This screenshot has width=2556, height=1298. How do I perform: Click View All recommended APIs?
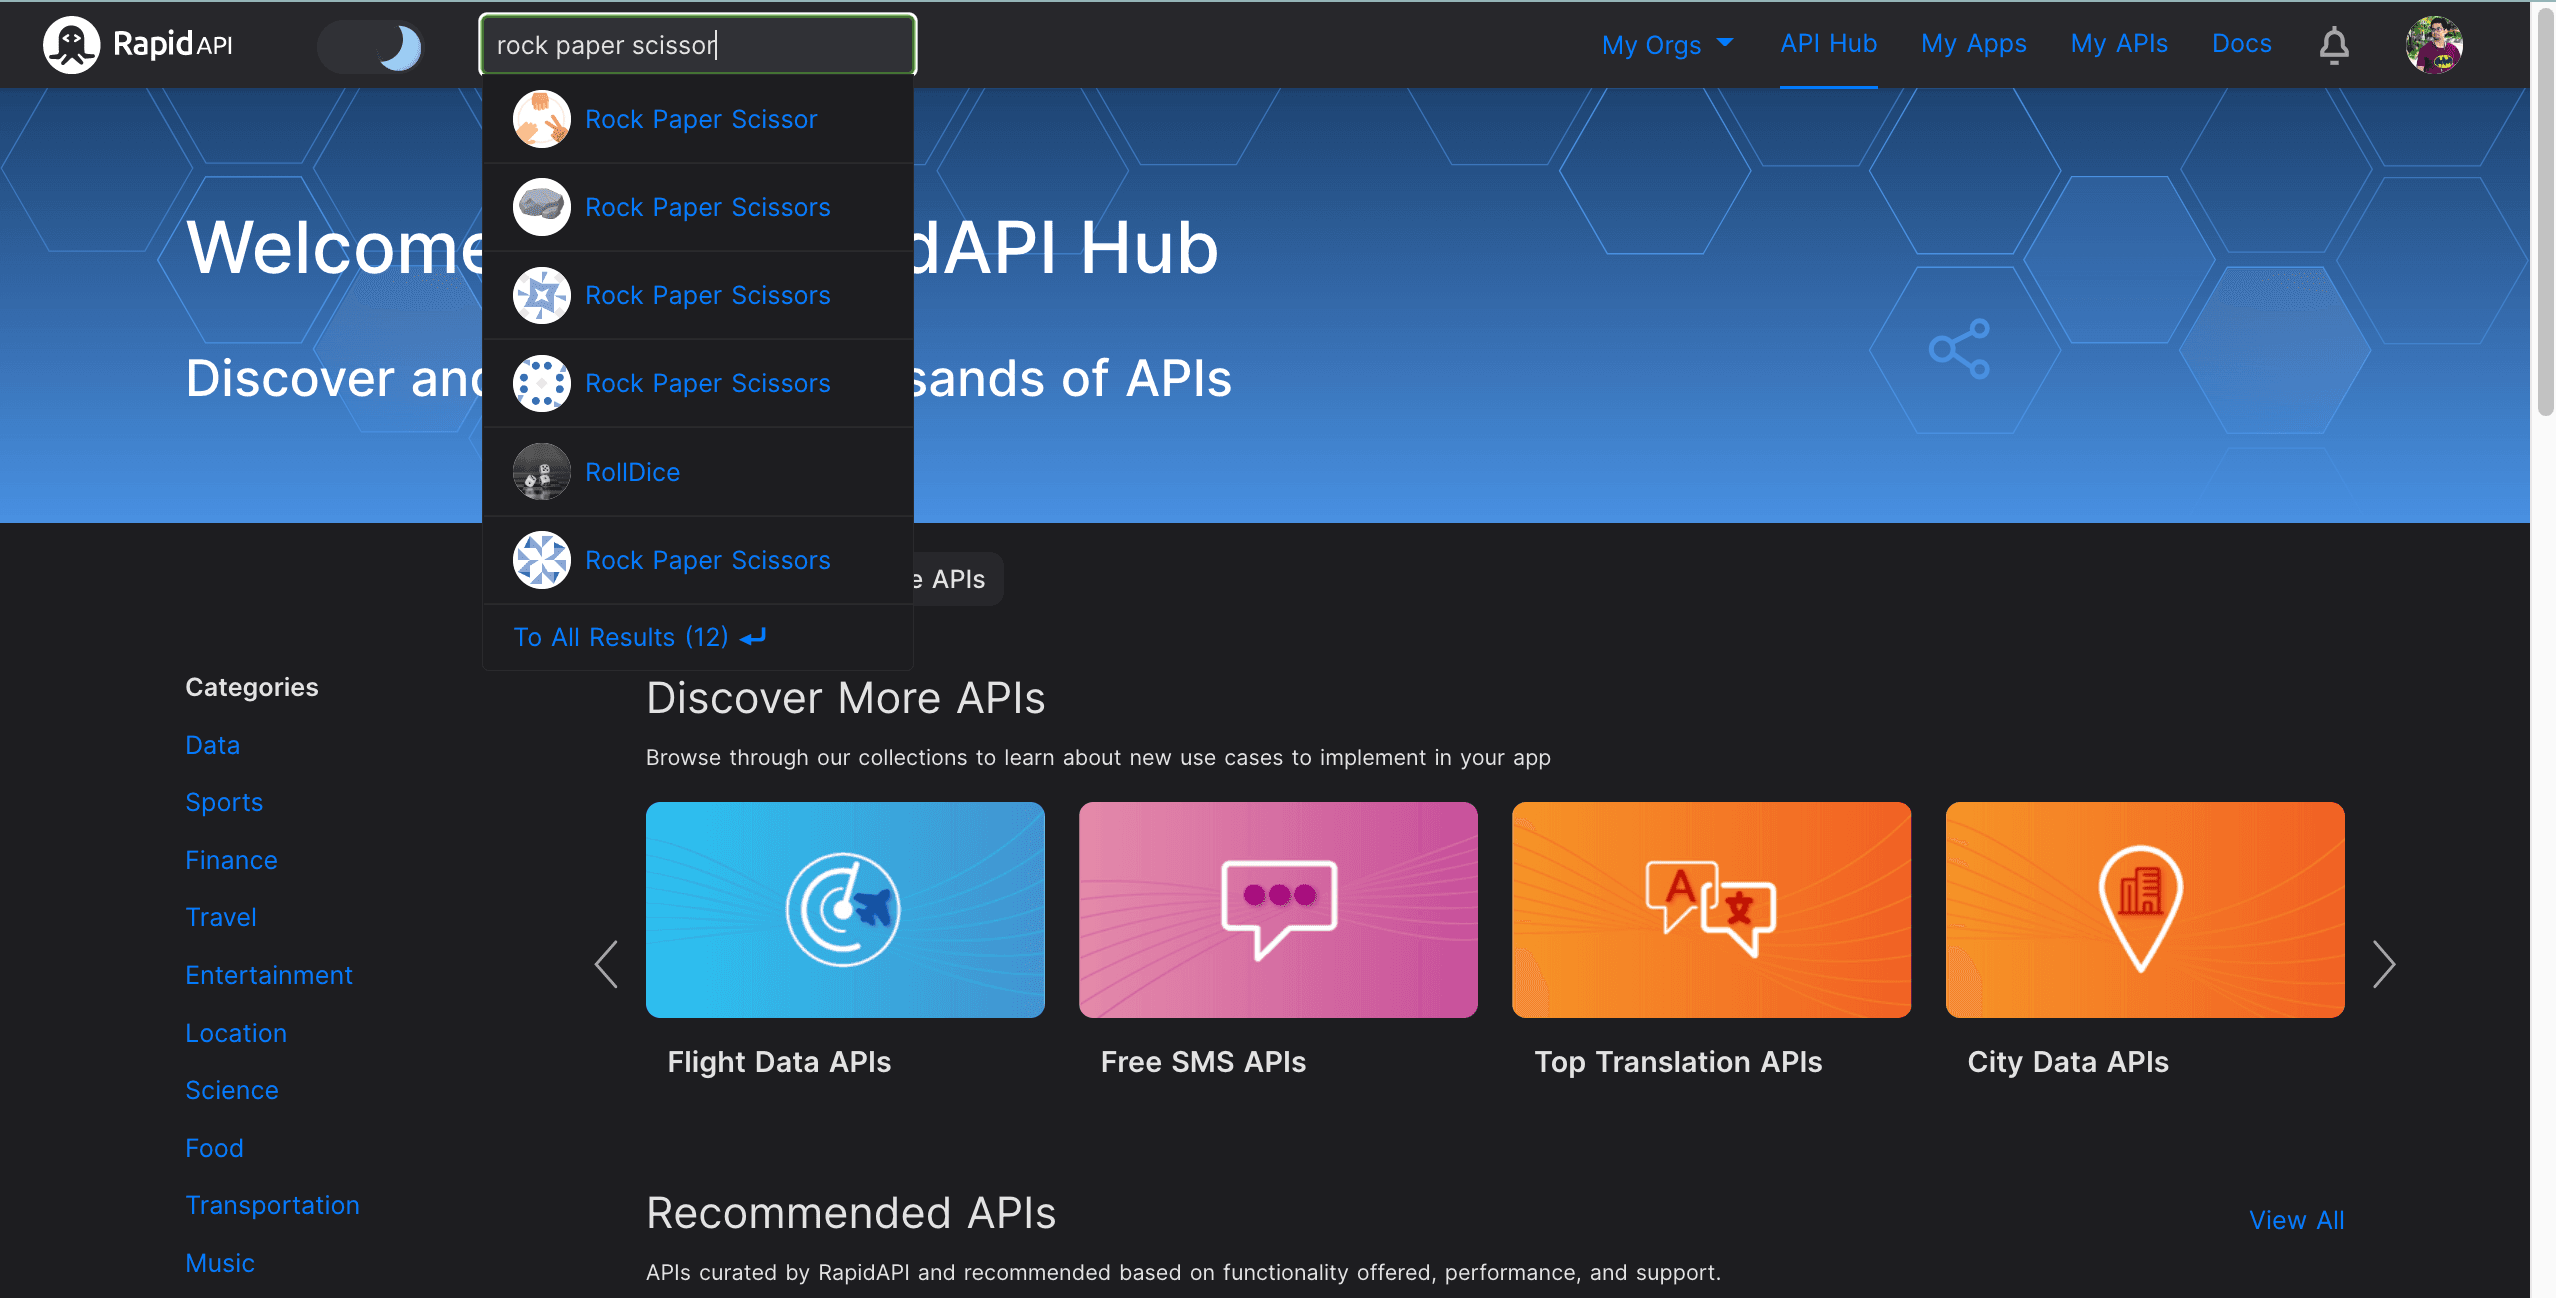[2296, 1220]
